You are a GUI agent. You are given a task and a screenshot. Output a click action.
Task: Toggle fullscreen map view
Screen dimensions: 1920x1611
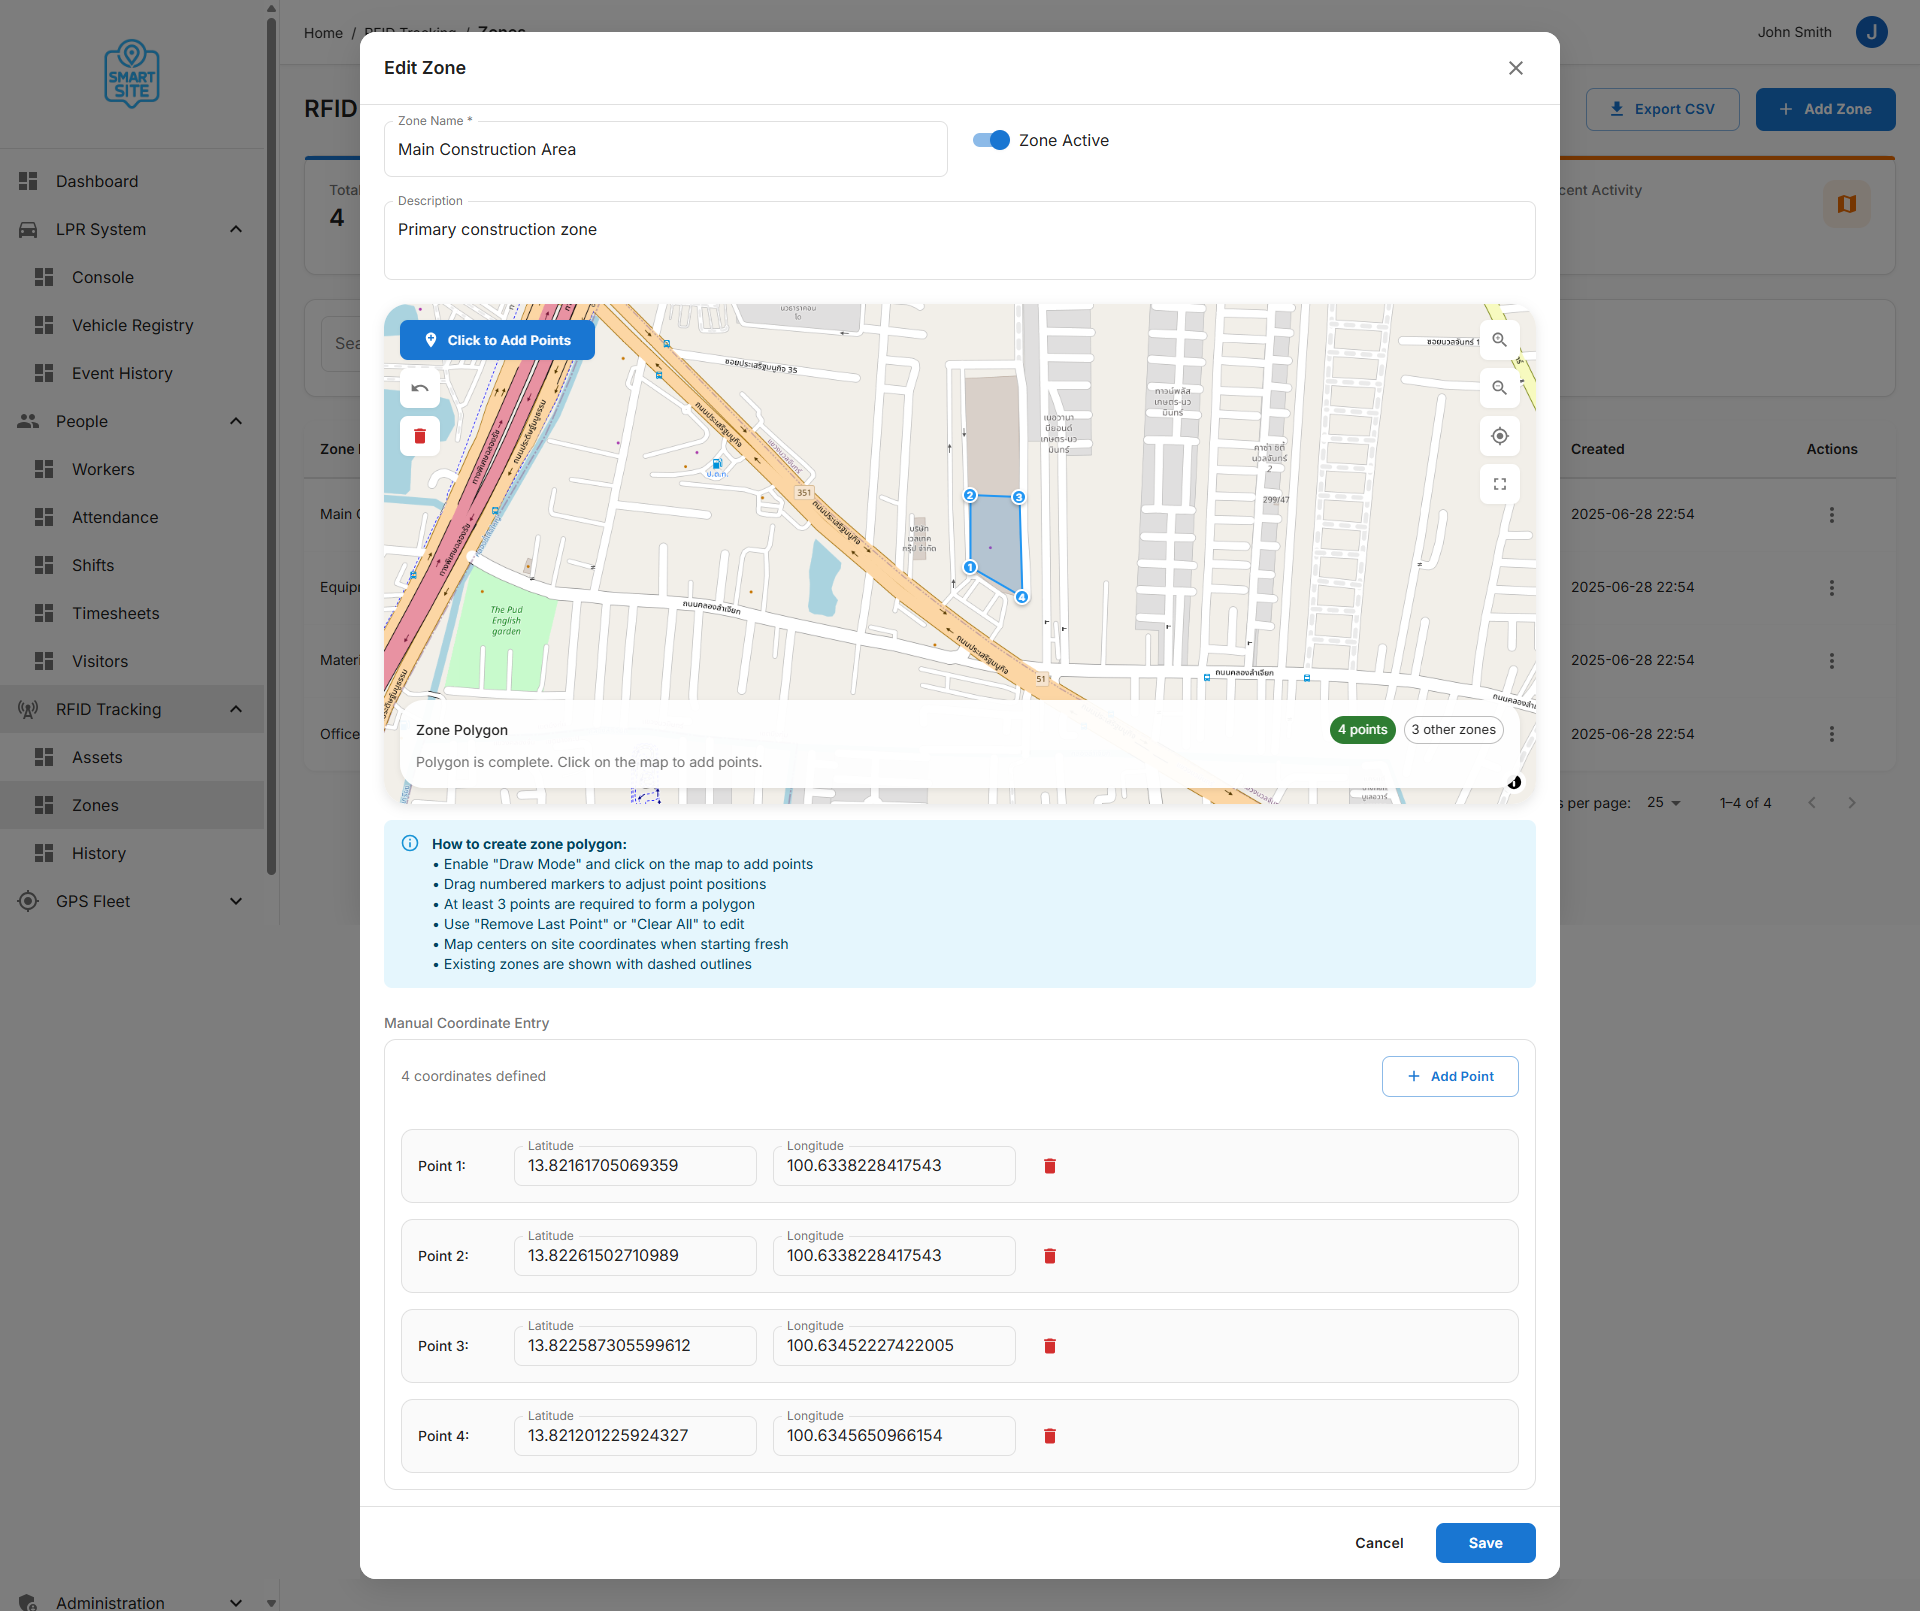[1499, 484]
